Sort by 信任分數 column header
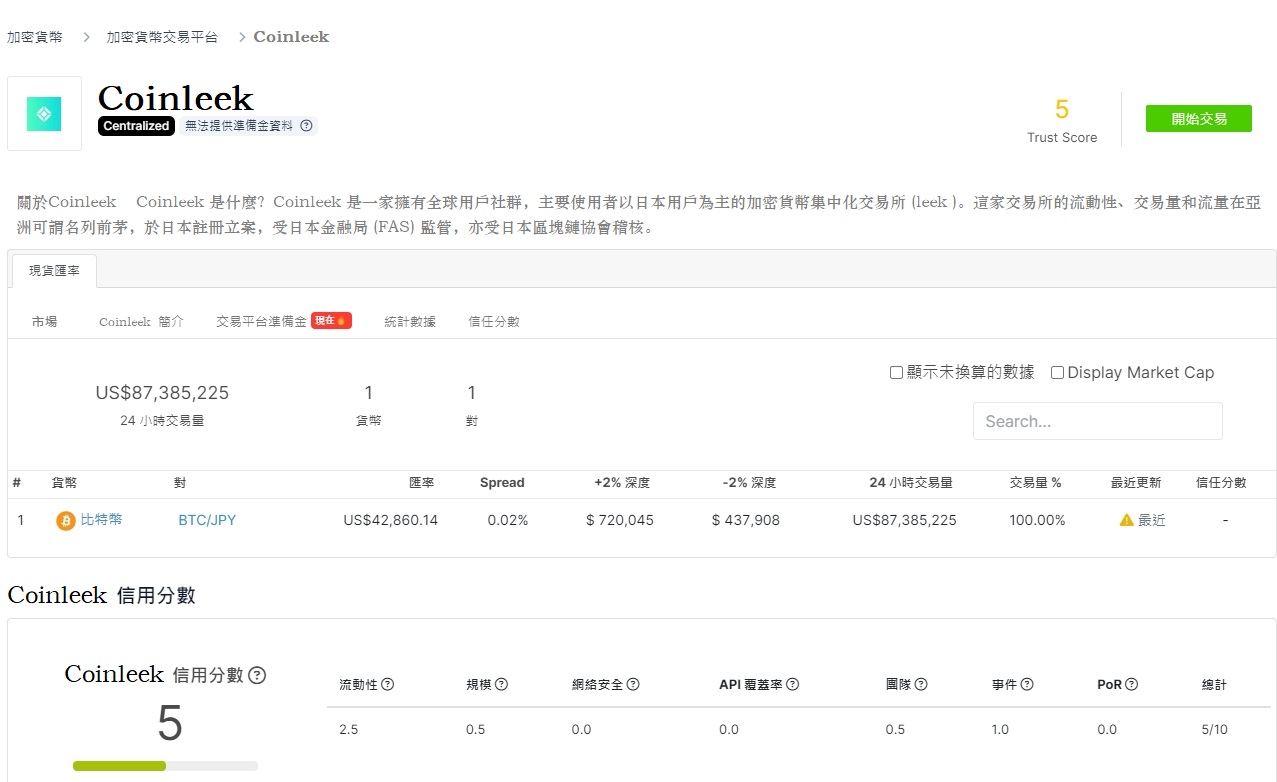 click(x=1221, y=483)
